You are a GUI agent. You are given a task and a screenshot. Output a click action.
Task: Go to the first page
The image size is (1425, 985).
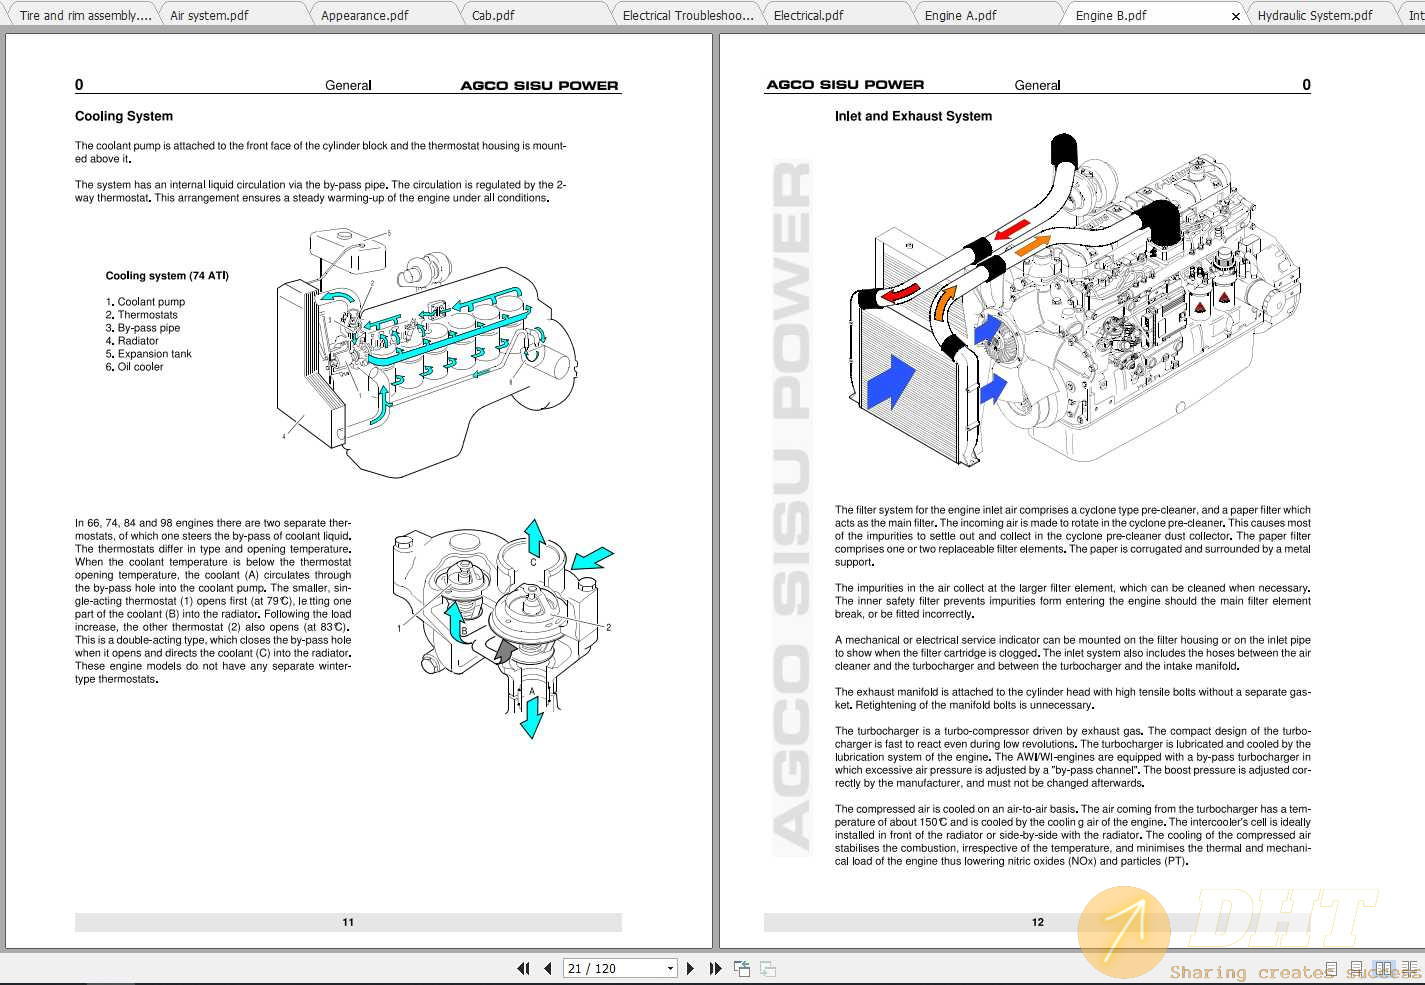[x=522, y=968]
